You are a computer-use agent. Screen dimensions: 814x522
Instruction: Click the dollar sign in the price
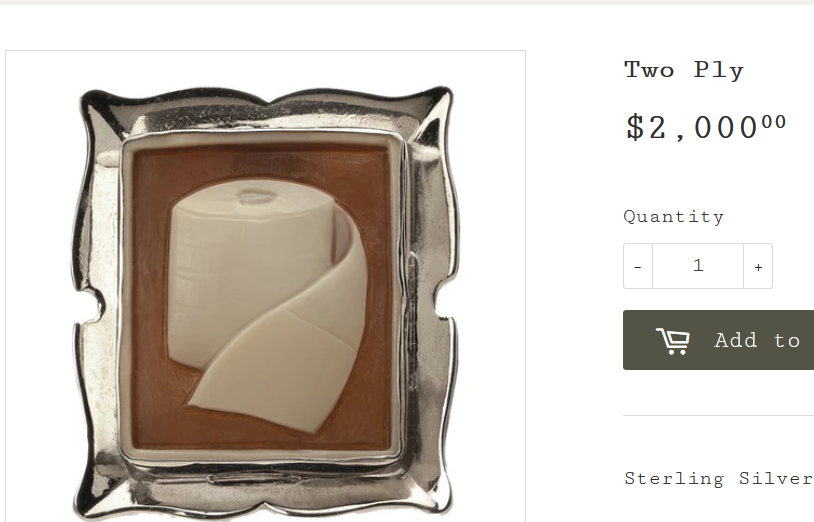[x=635, y=128]
